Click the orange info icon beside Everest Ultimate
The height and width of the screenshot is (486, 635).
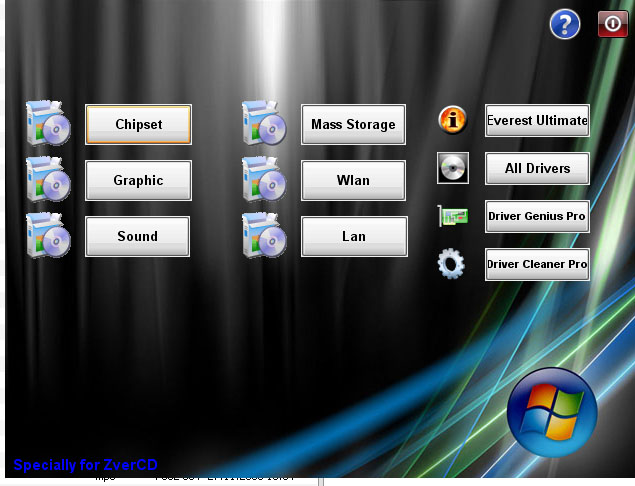[453, 119]
